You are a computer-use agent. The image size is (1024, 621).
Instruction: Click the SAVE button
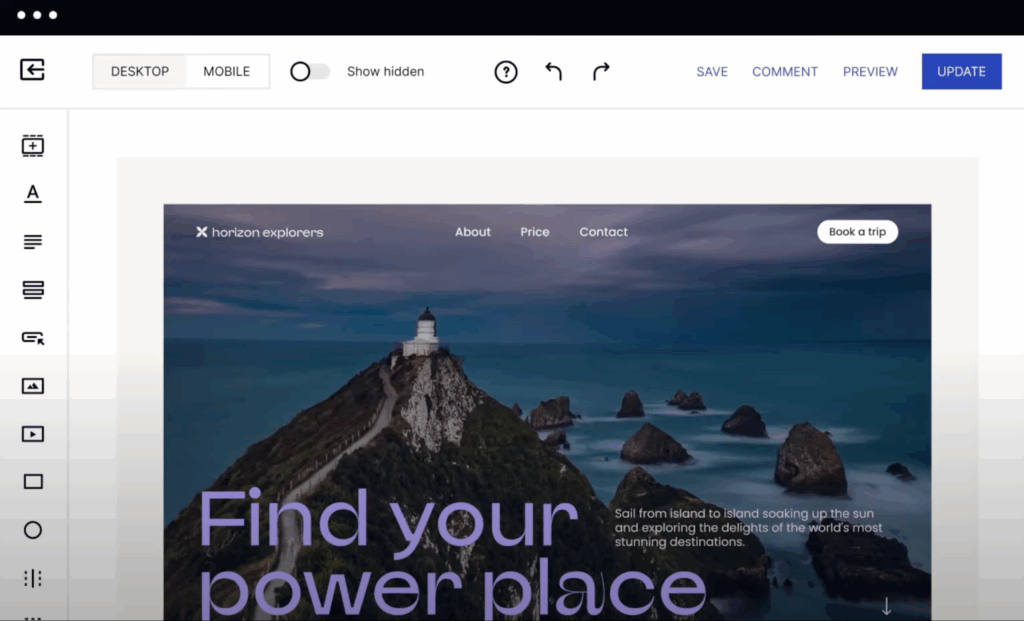click(x=712, y=72)
